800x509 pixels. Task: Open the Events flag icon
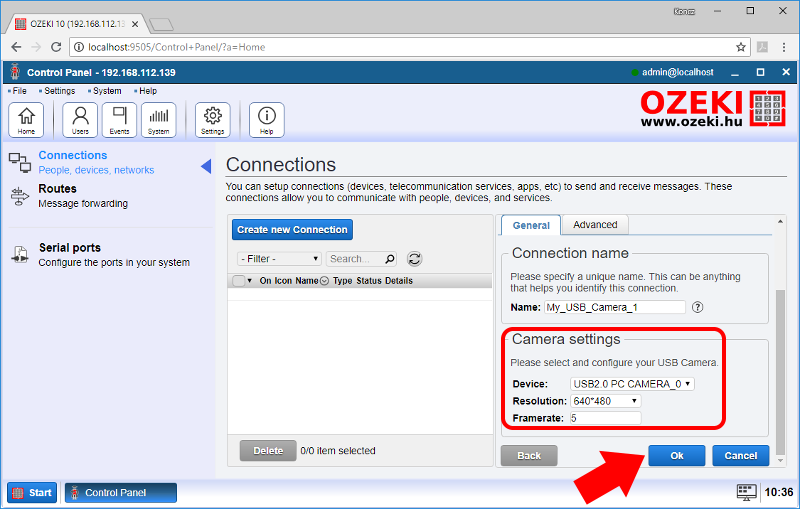[x=119, y=119]
